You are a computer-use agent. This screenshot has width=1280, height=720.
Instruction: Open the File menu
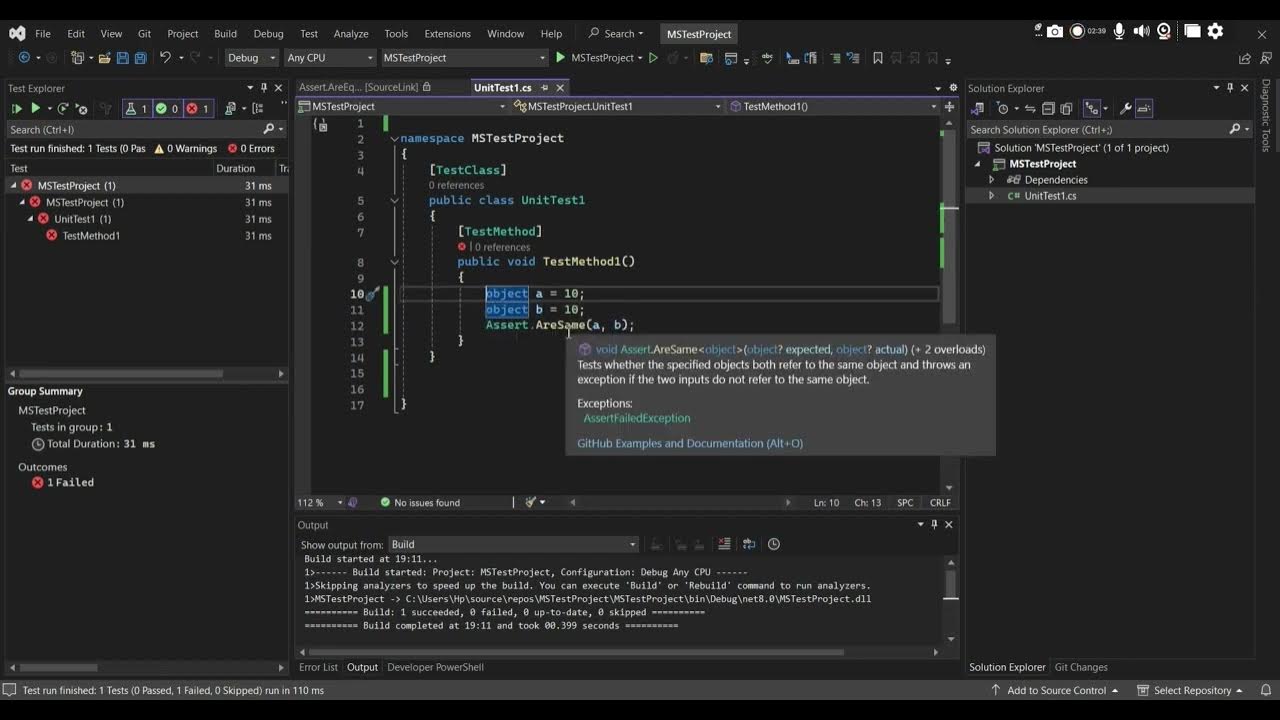[43, 33]
